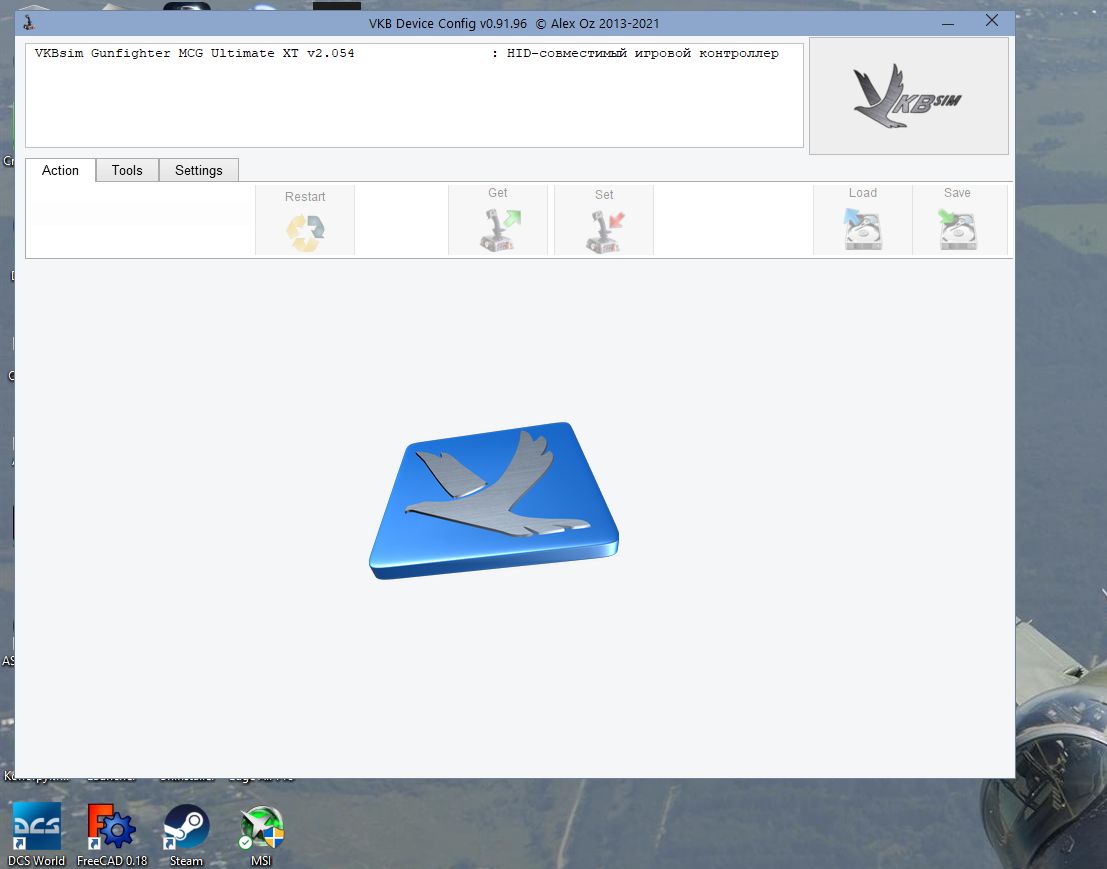Screen dimensions: 1107x869
Task: Click the Restart device icon
Action: point(305,232)
